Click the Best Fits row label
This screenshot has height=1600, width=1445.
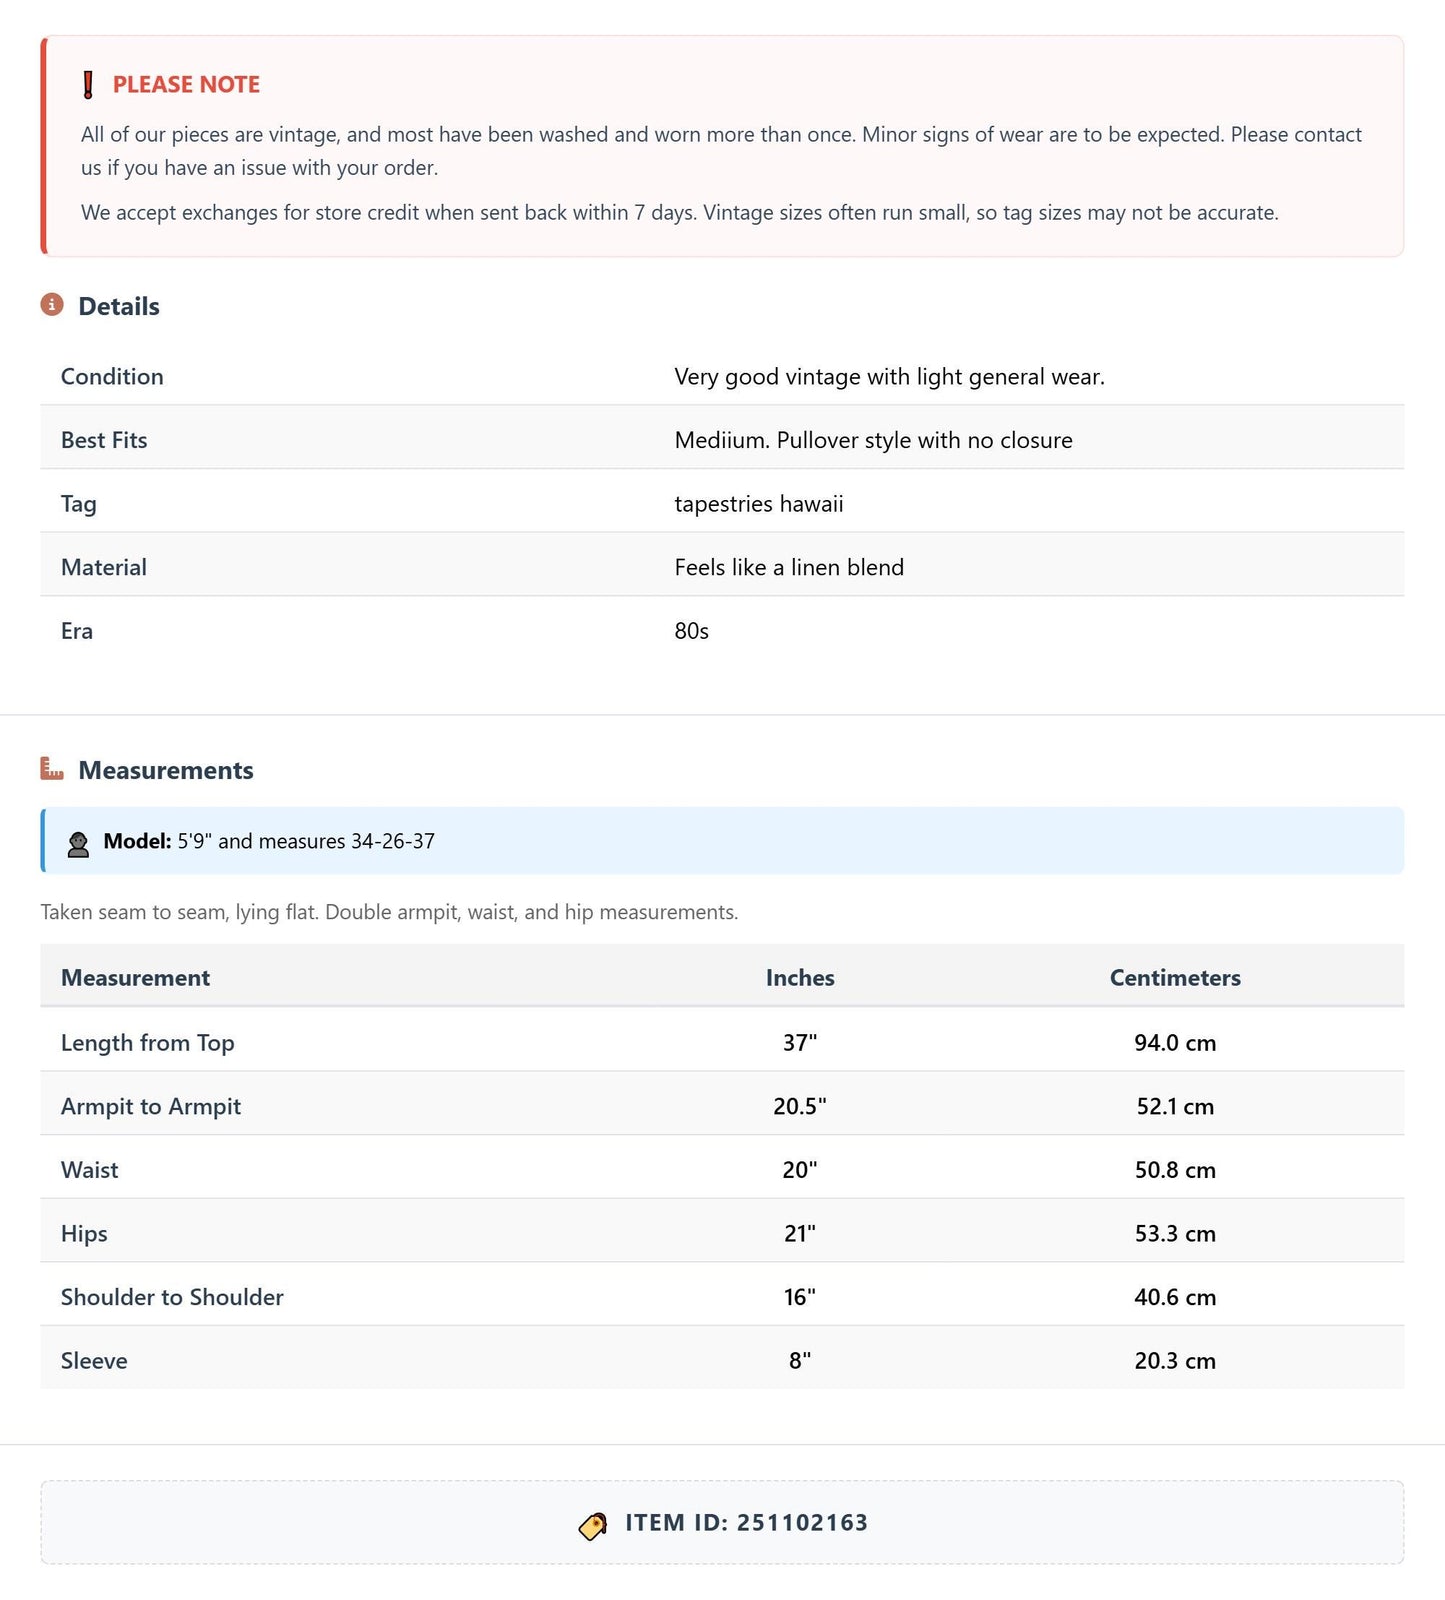coord(104,440)
